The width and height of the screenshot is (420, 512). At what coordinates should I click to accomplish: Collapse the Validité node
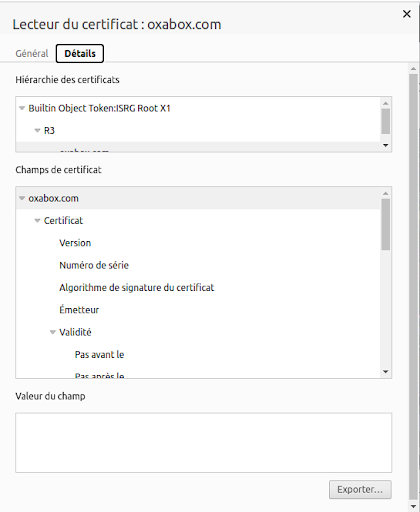(x=53, y=332)
